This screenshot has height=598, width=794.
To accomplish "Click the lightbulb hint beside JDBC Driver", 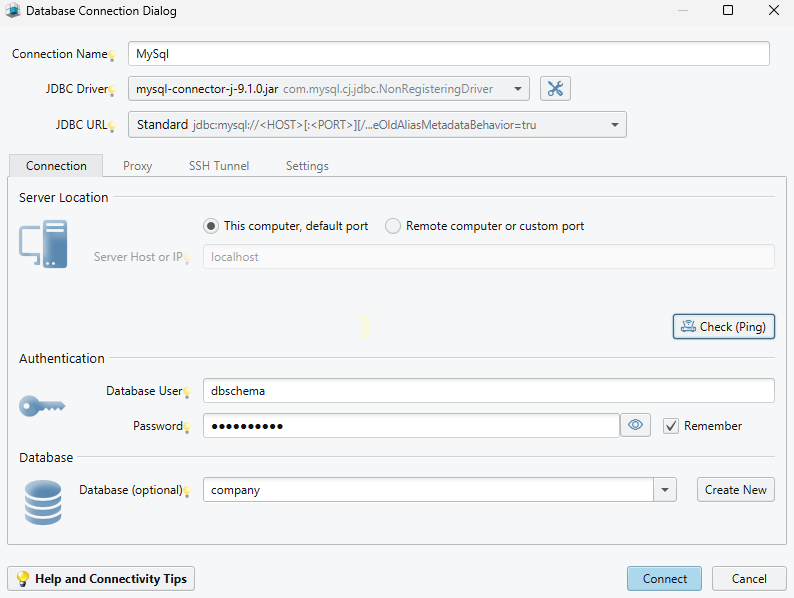I will pyautogui.click(x=113, y=91).
